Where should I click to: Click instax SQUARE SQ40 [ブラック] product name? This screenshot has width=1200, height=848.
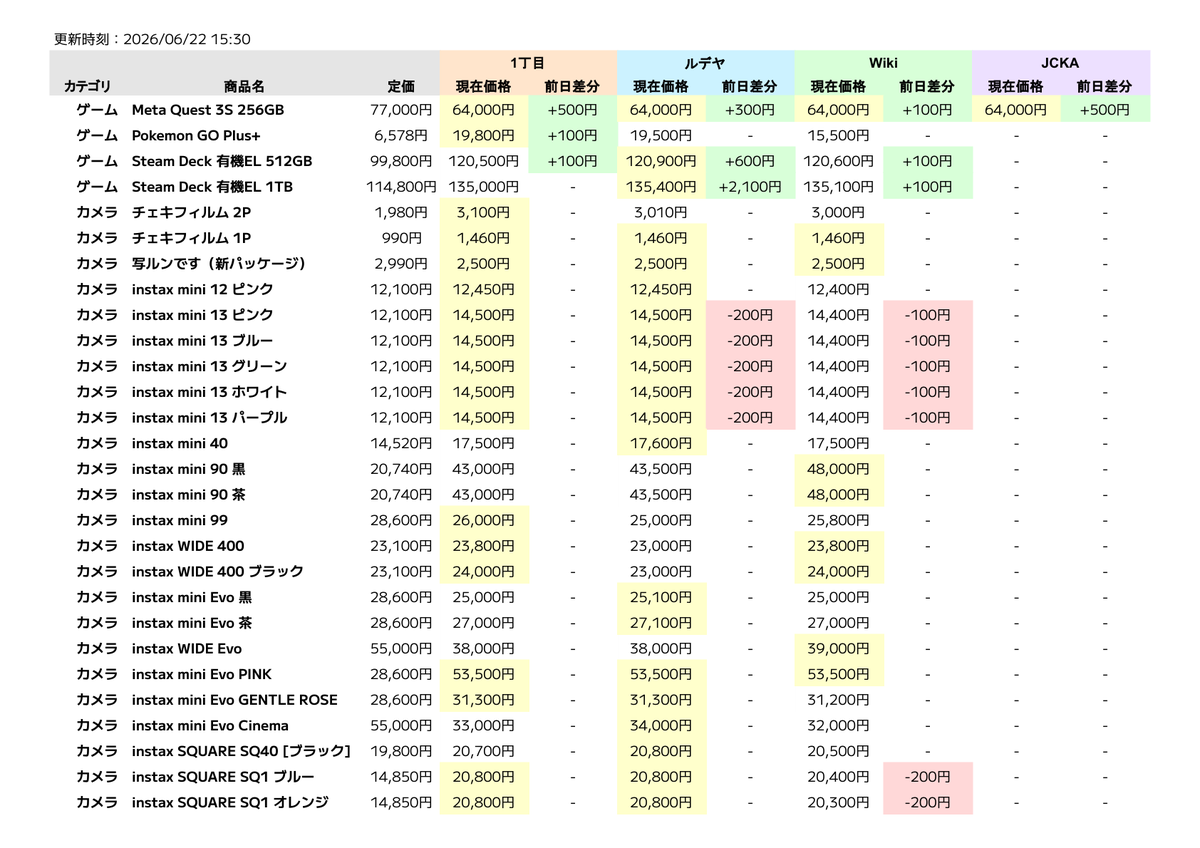[x=241, y=751]
